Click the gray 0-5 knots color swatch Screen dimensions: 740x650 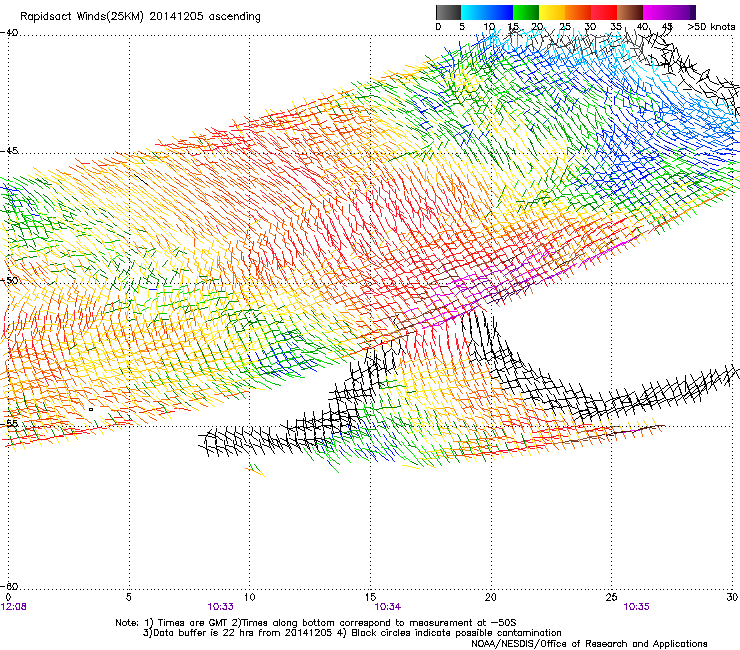click(448, 12)
